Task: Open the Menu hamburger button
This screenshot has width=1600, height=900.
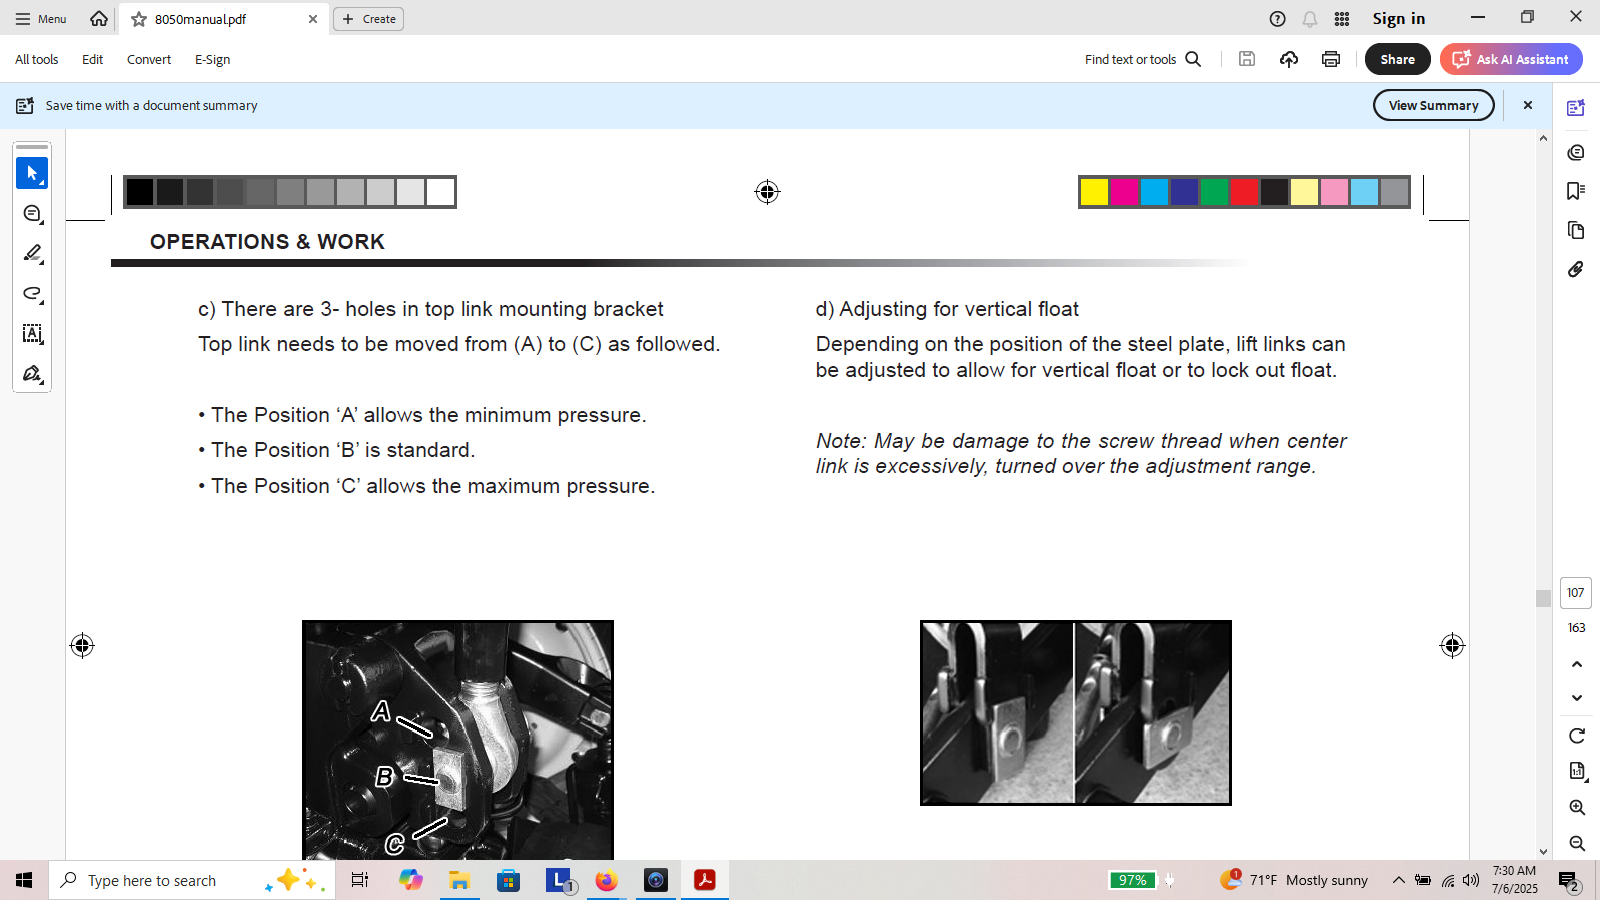Action: tap(41, 19)
